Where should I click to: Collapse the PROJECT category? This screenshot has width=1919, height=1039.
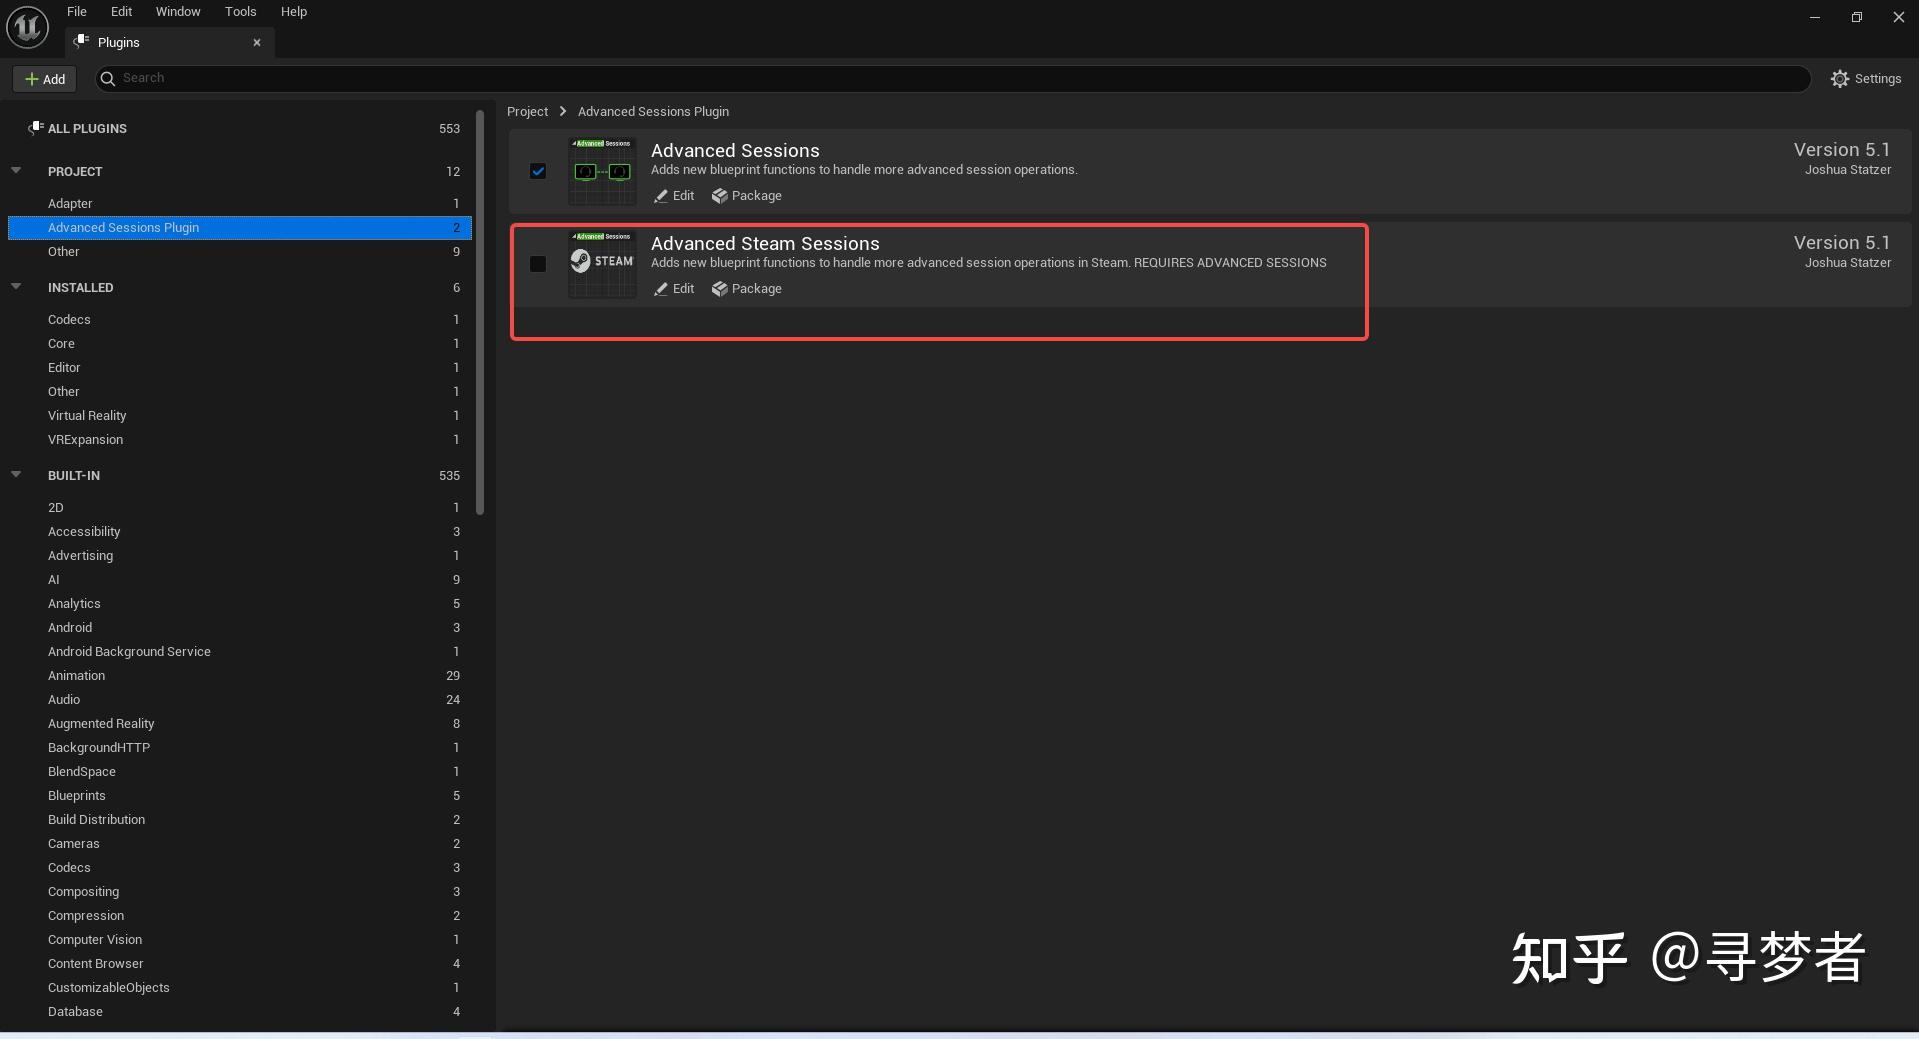(x=15, y=170)
